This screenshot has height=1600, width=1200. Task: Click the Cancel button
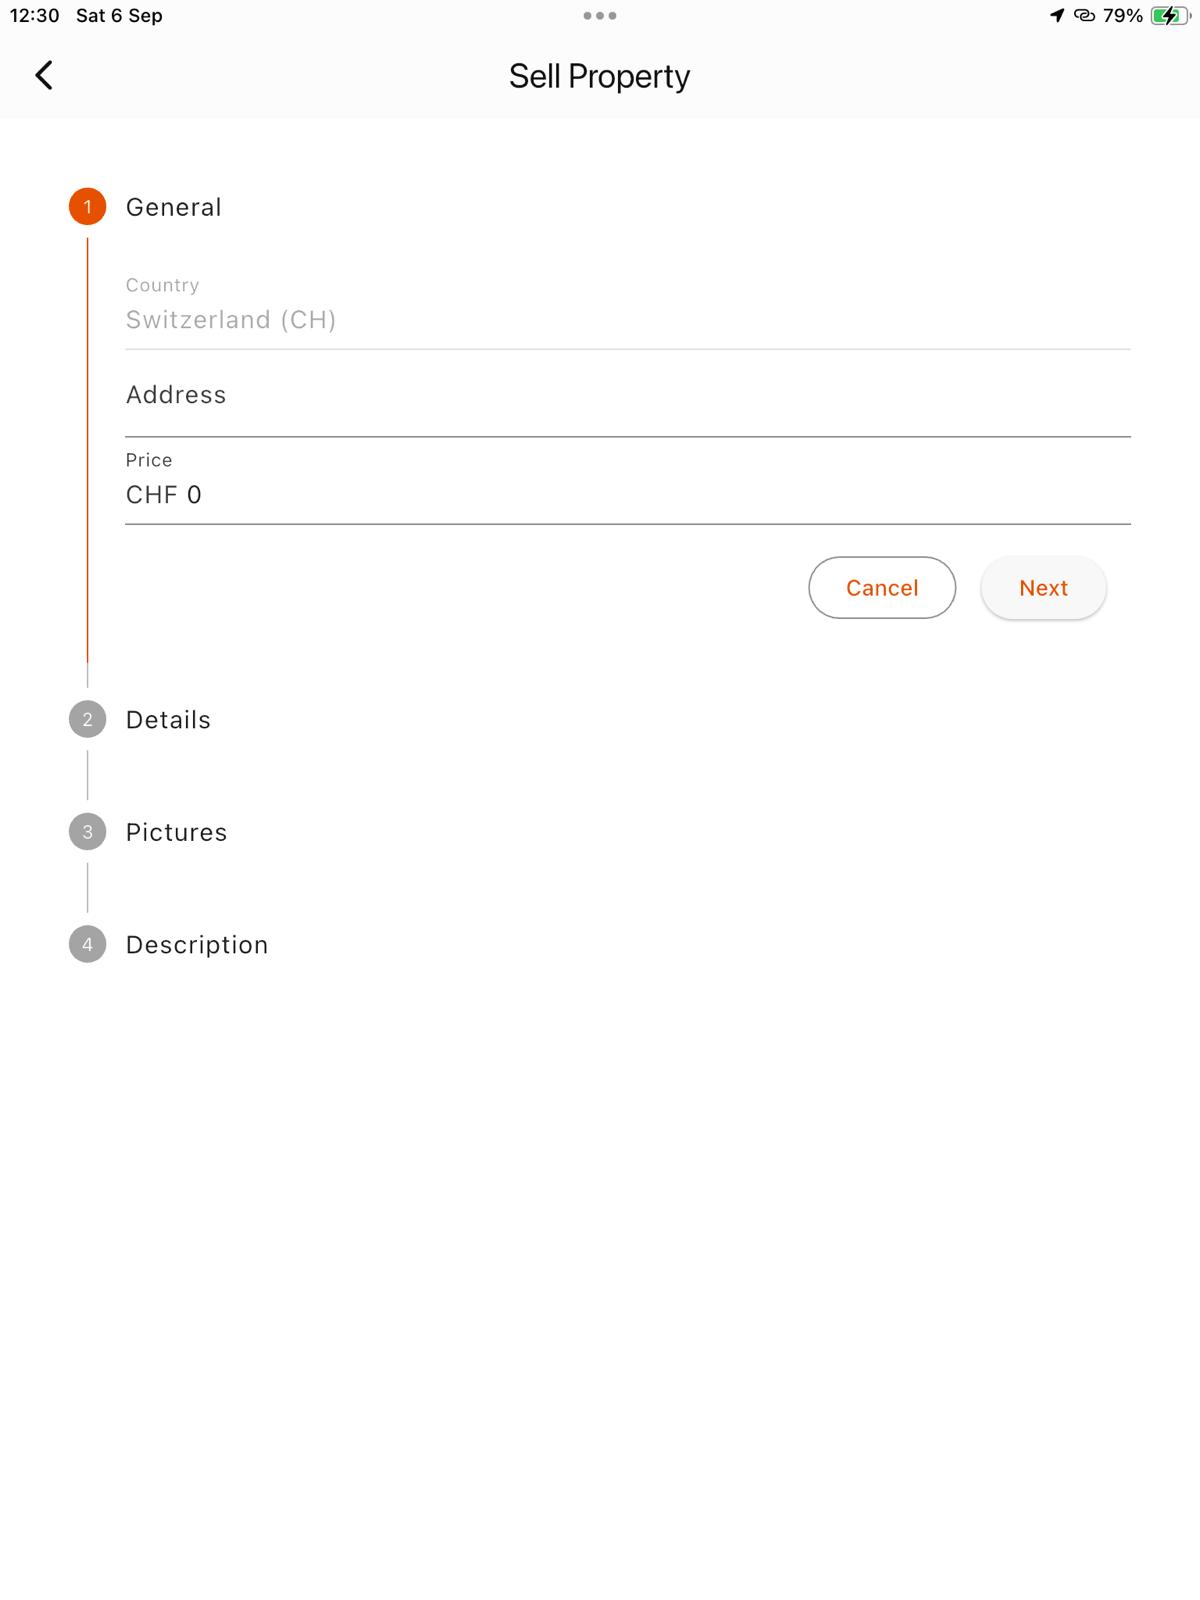pos(882,588)
